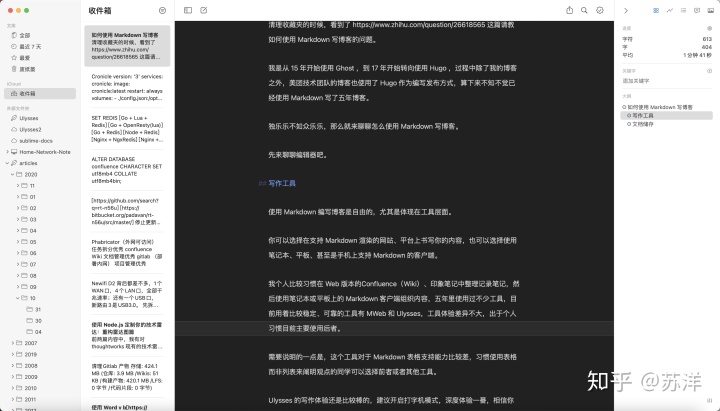This screenshot has width=720, height=411.
Task: Select folder 31 inside folder 10
Action: pos(40,310)
